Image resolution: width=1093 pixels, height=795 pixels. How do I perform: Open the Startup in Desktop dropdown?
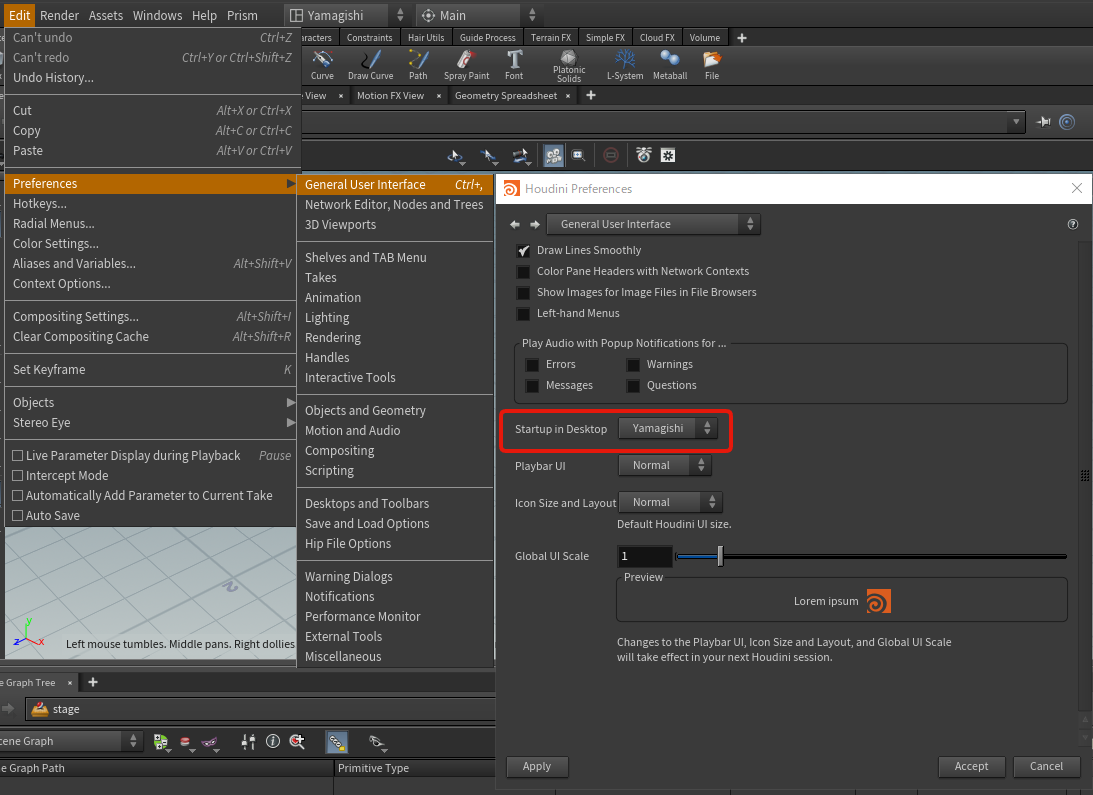point(667,428)
